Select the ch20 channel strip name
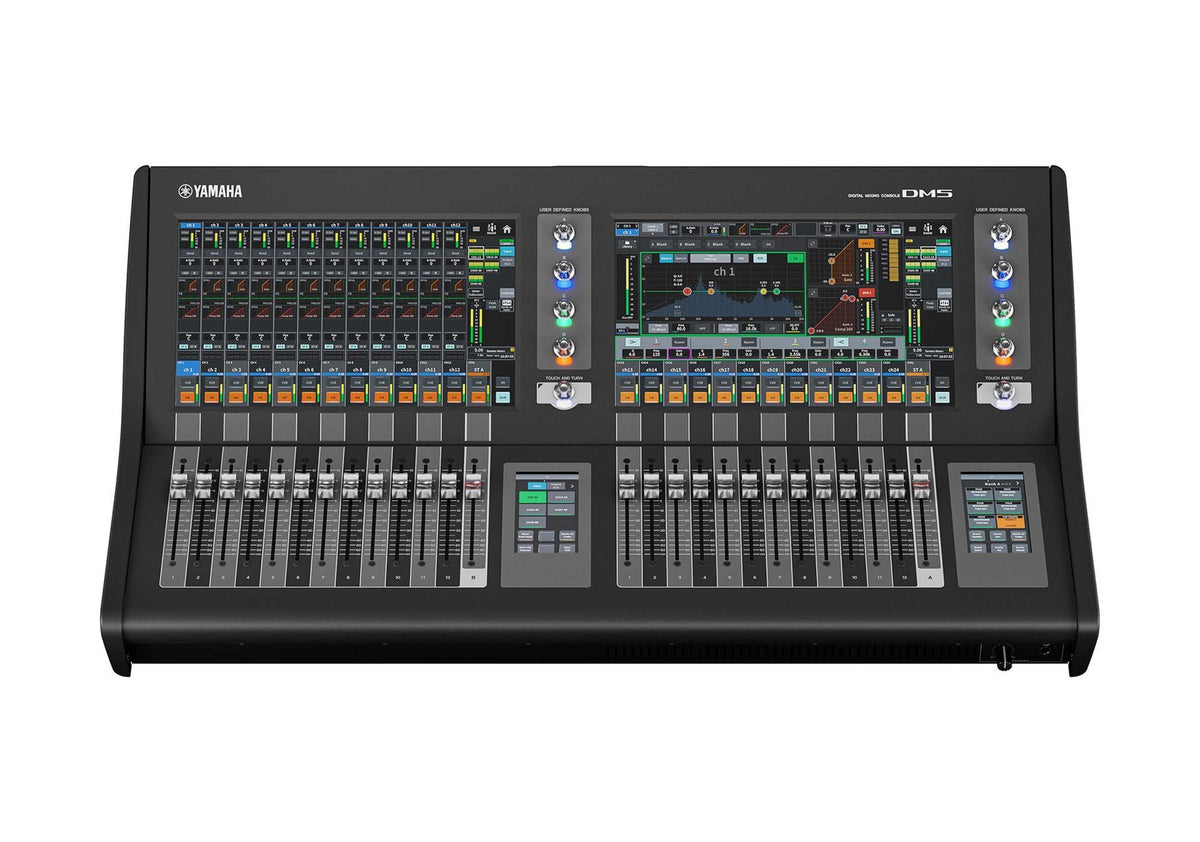This screenshot has height=842, width=1200. [797, 370]
